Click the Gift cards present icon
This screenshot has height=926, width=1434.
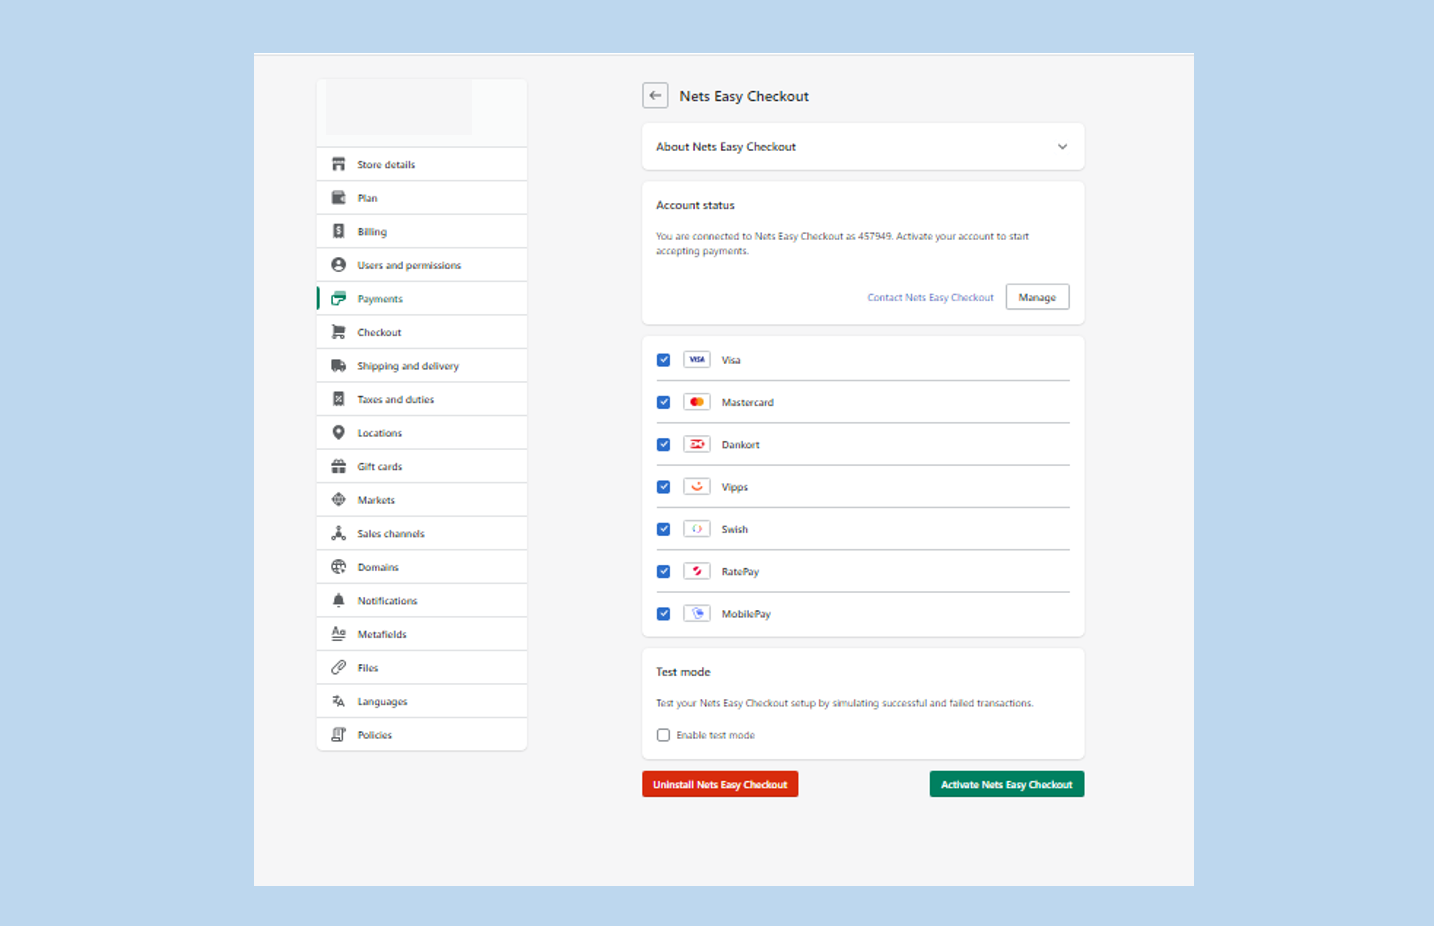339,466
